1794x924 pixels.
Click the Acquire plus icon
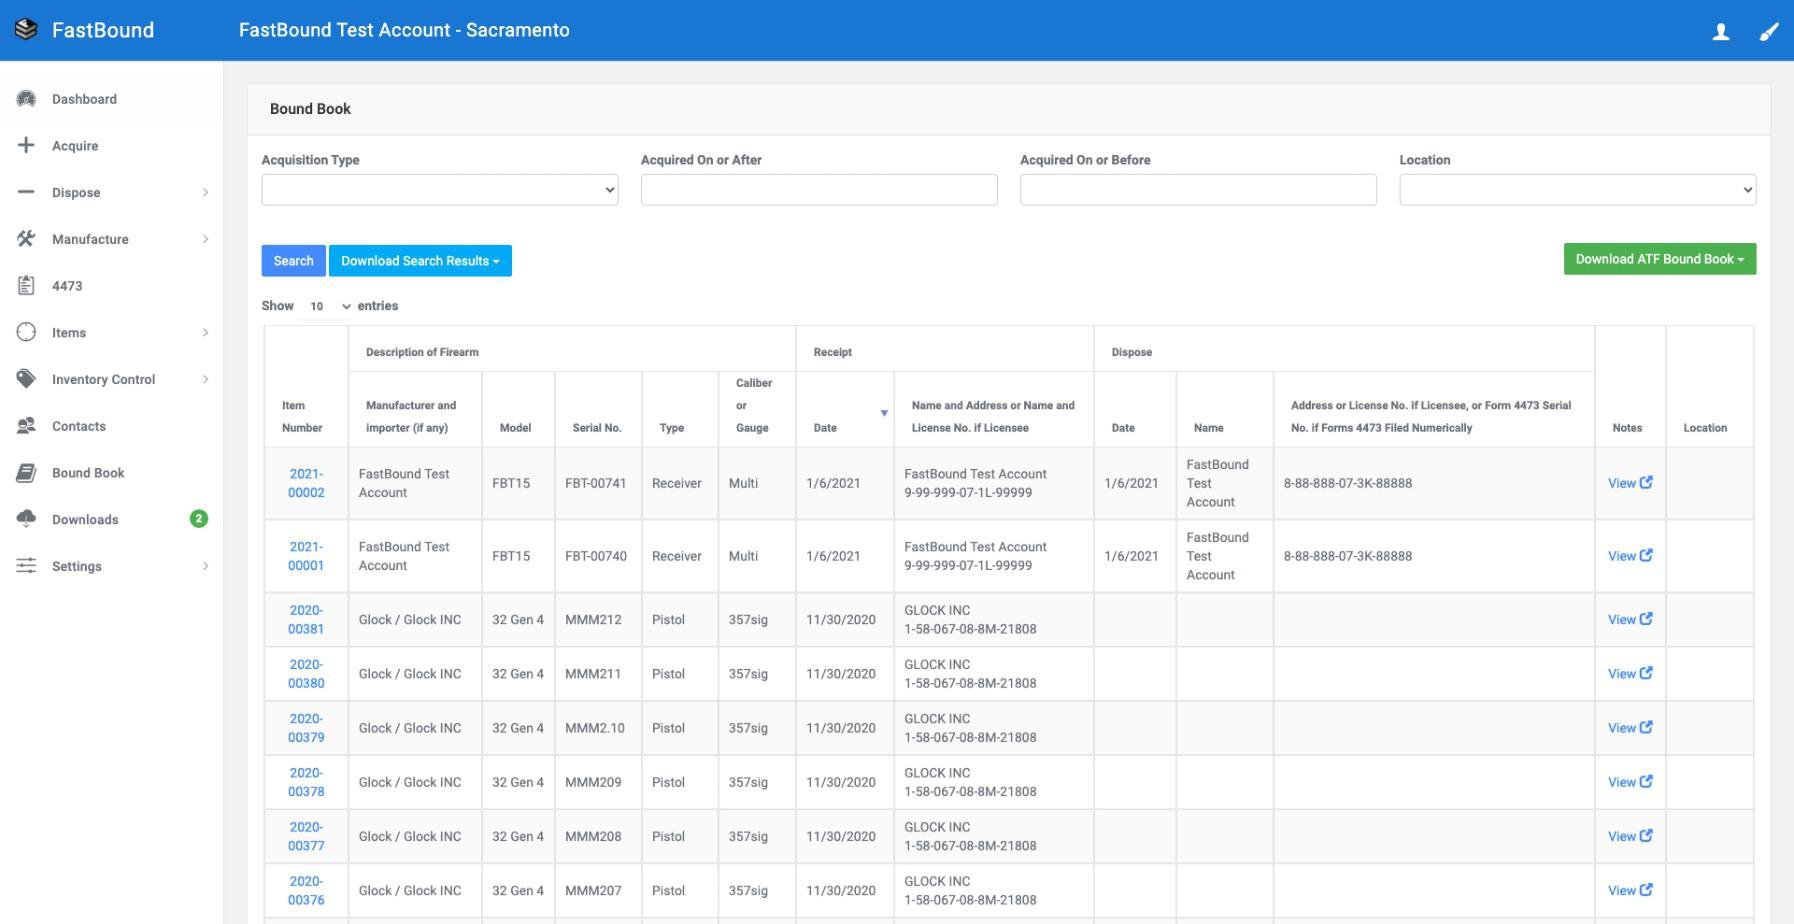(26, 146)
